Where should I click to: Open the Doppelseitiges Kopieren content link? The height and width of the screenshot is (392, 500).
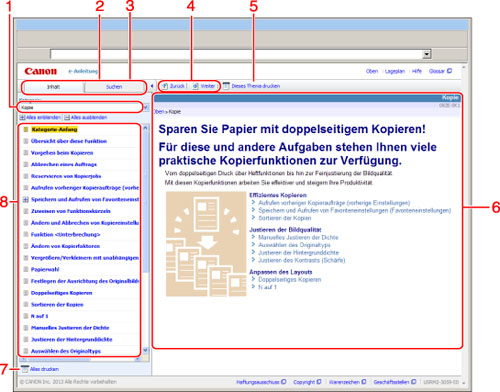tap(290, 280)
